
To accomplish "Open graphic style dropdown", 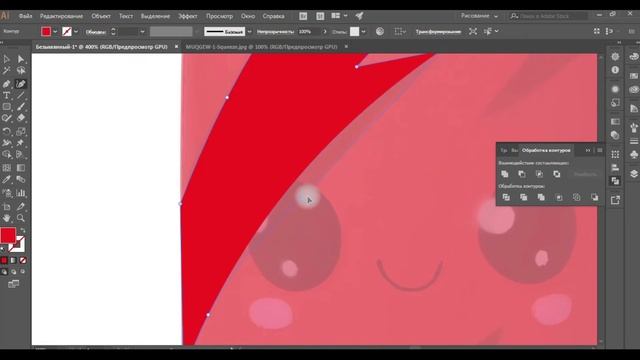I will [x=363, y=31].
